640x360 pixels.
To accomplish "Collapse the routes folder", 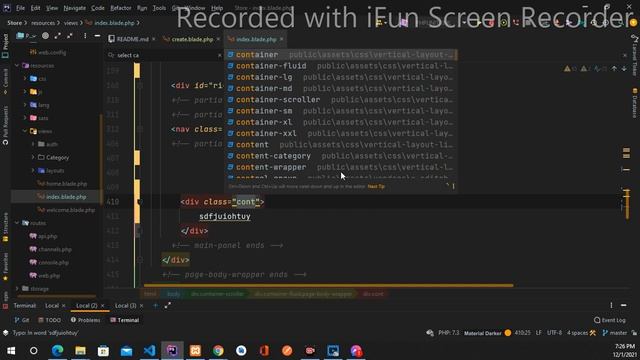I will coord(17,223).
